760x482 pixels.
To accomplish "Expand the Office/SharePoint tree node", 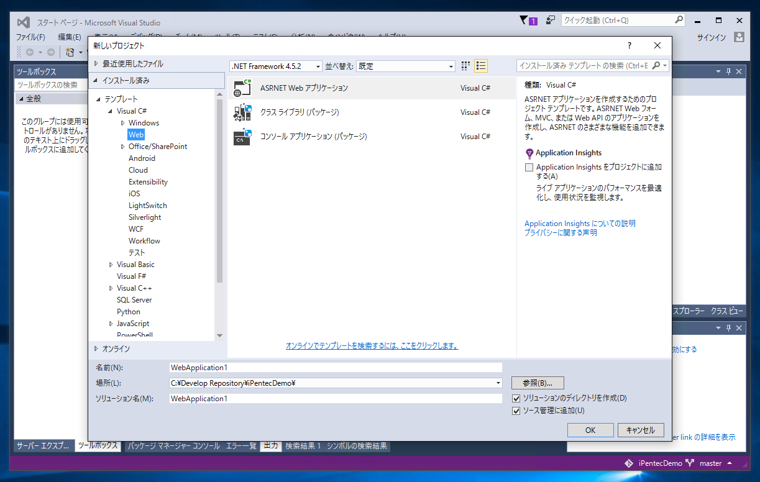I will (x=123, y=146).
